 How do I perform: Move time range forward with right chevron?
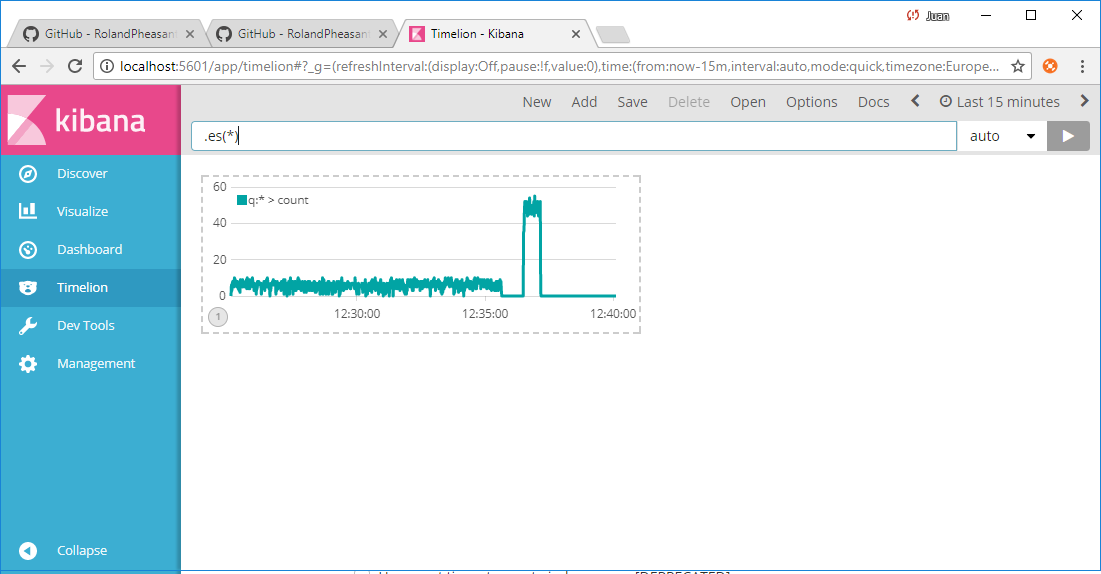pyautogui.click(x=1084, y=101)
